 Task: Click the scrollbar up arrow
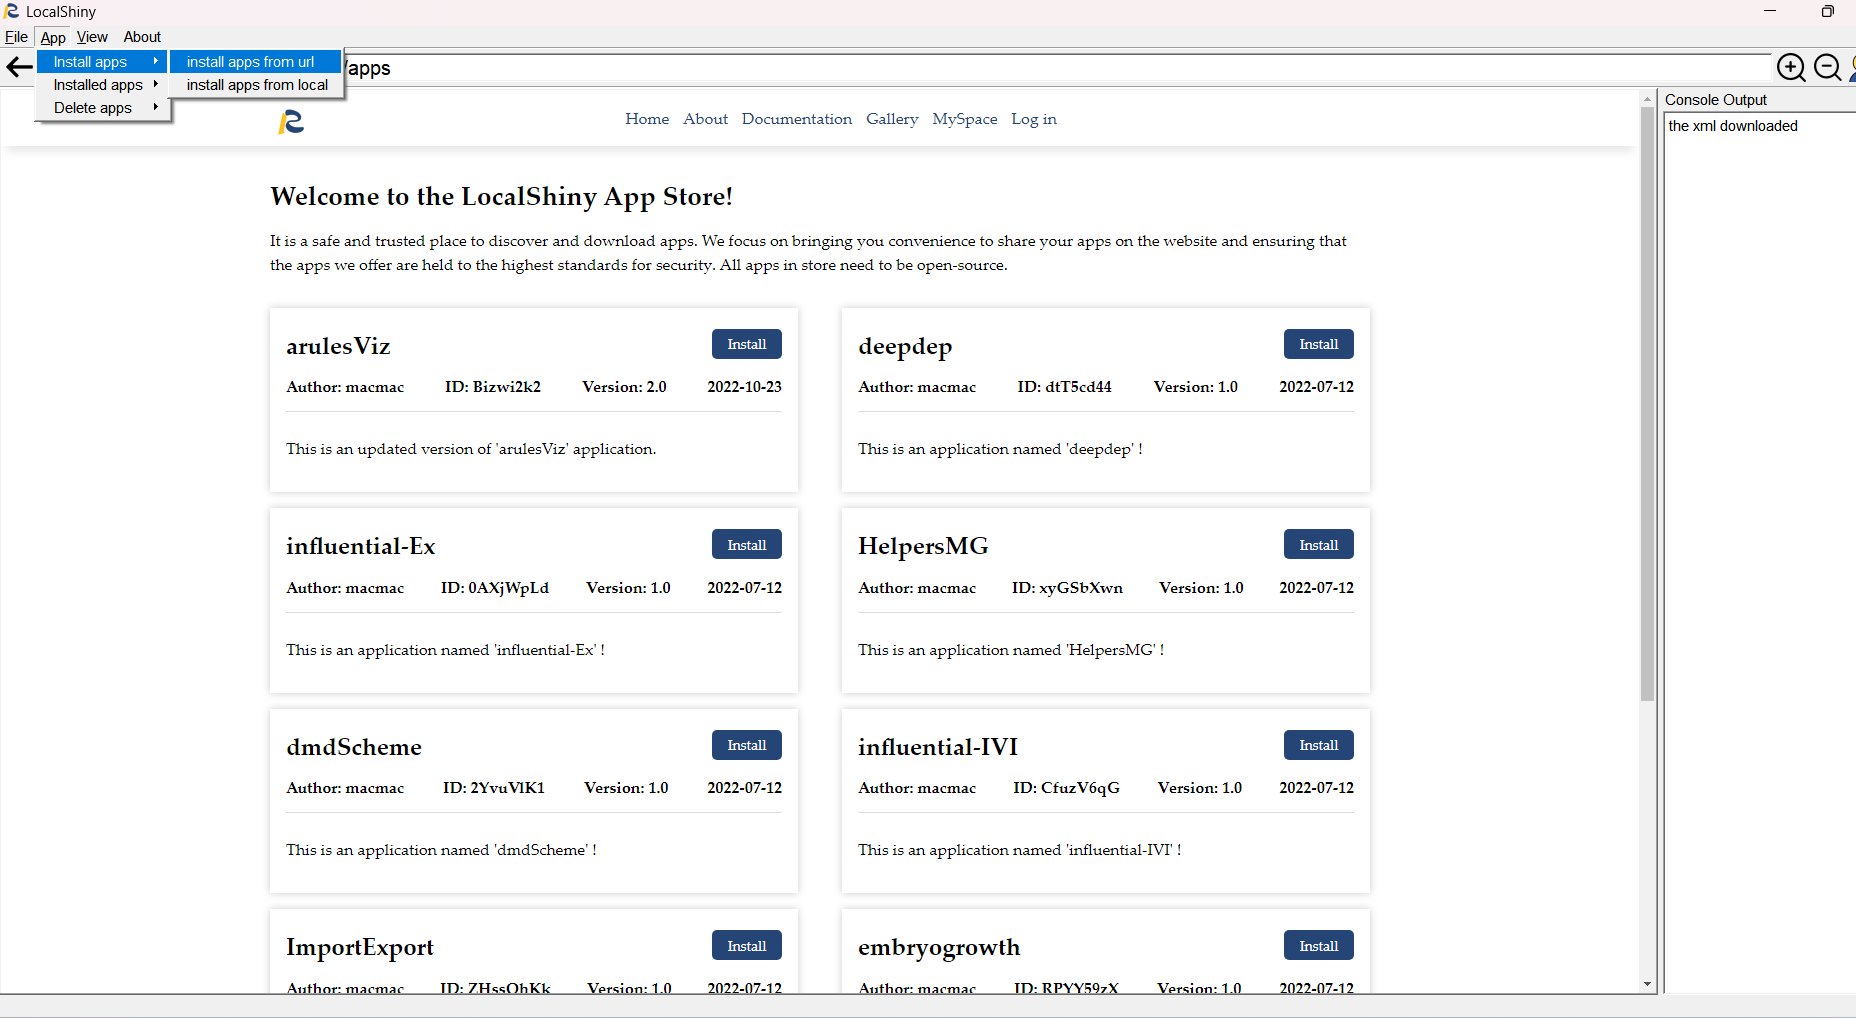point(1647,98)
